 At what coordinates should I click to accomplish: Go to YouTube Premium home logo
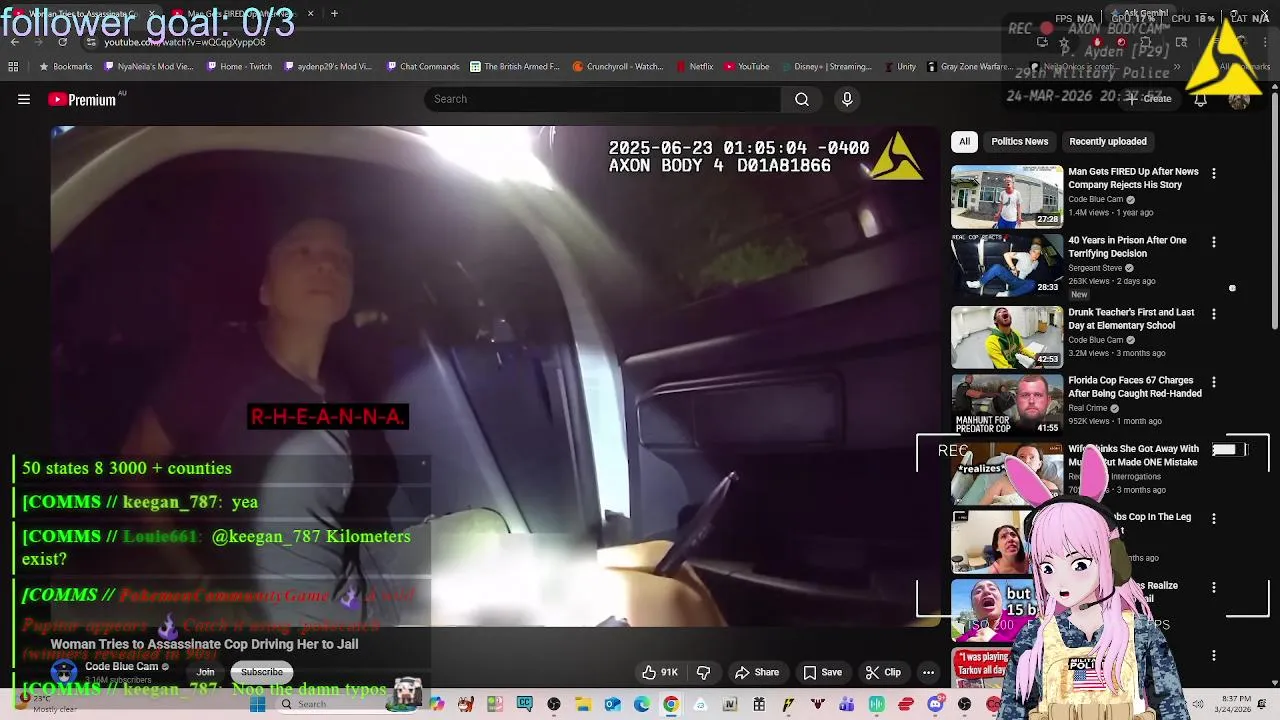coord(82,99)
